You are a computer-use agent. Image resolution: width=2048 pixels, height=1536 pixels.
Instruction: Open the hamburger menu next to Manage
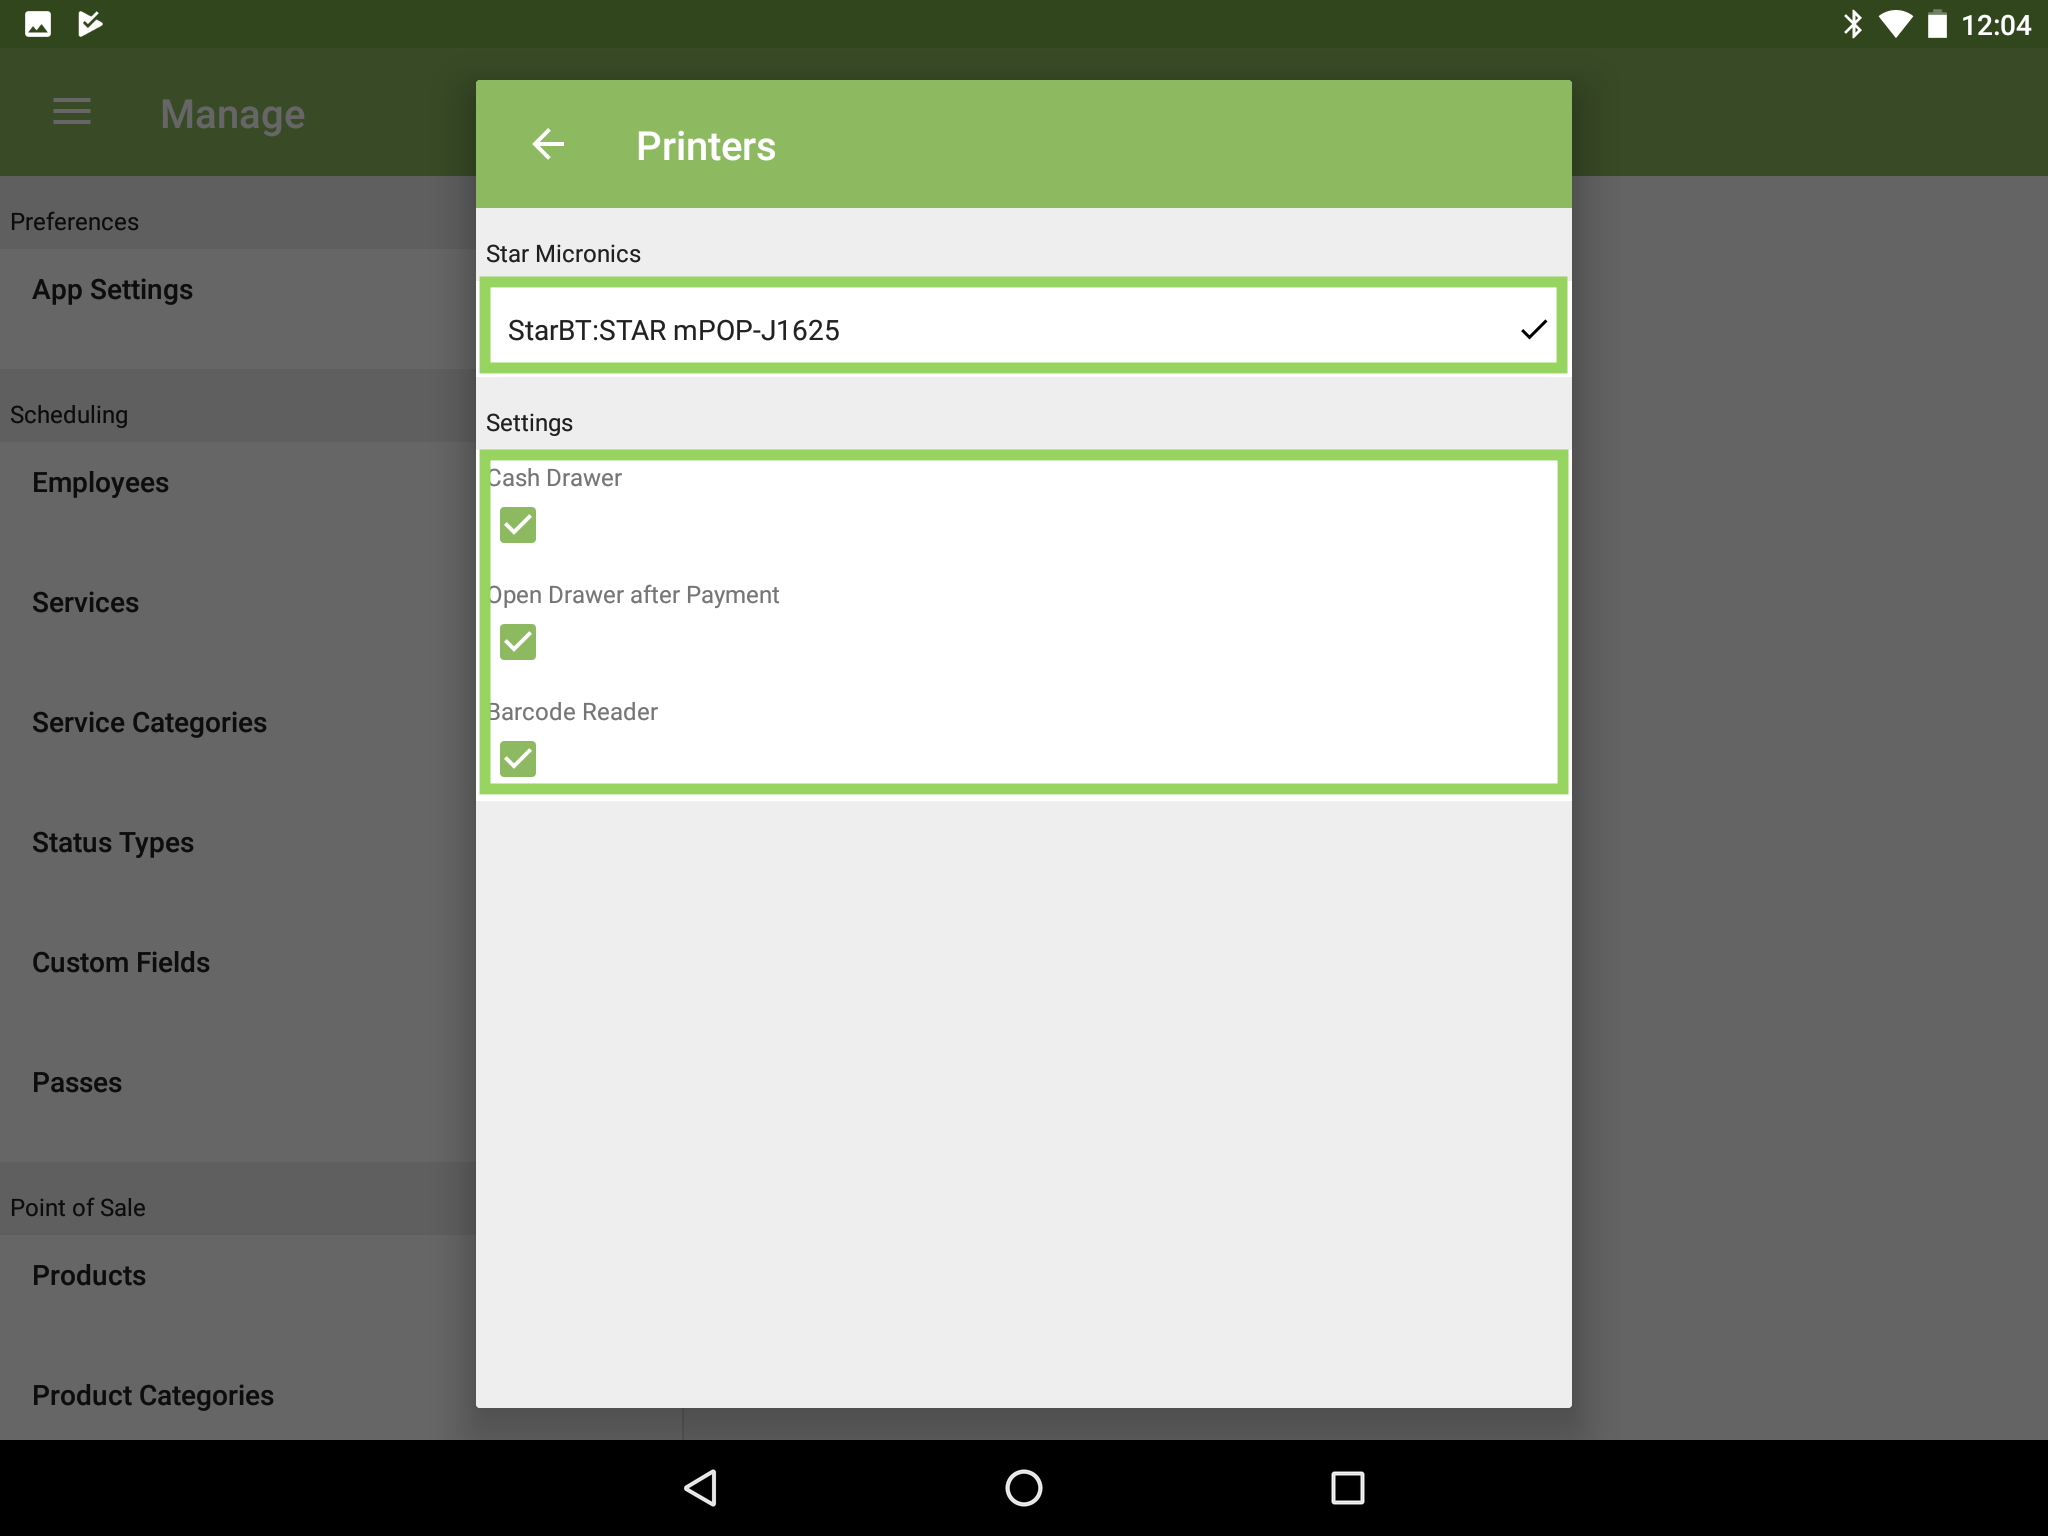coord(72,113)
